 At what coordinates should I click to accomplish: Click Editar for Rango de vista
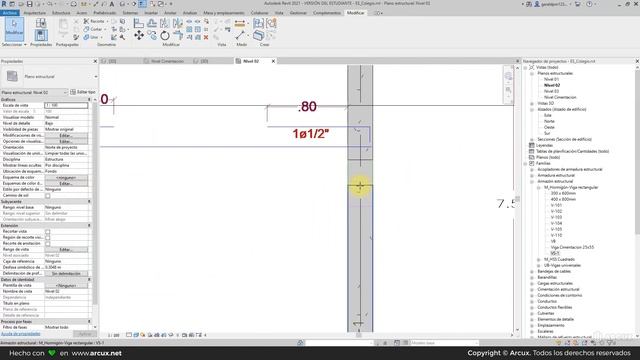click(x=66, y=249)
